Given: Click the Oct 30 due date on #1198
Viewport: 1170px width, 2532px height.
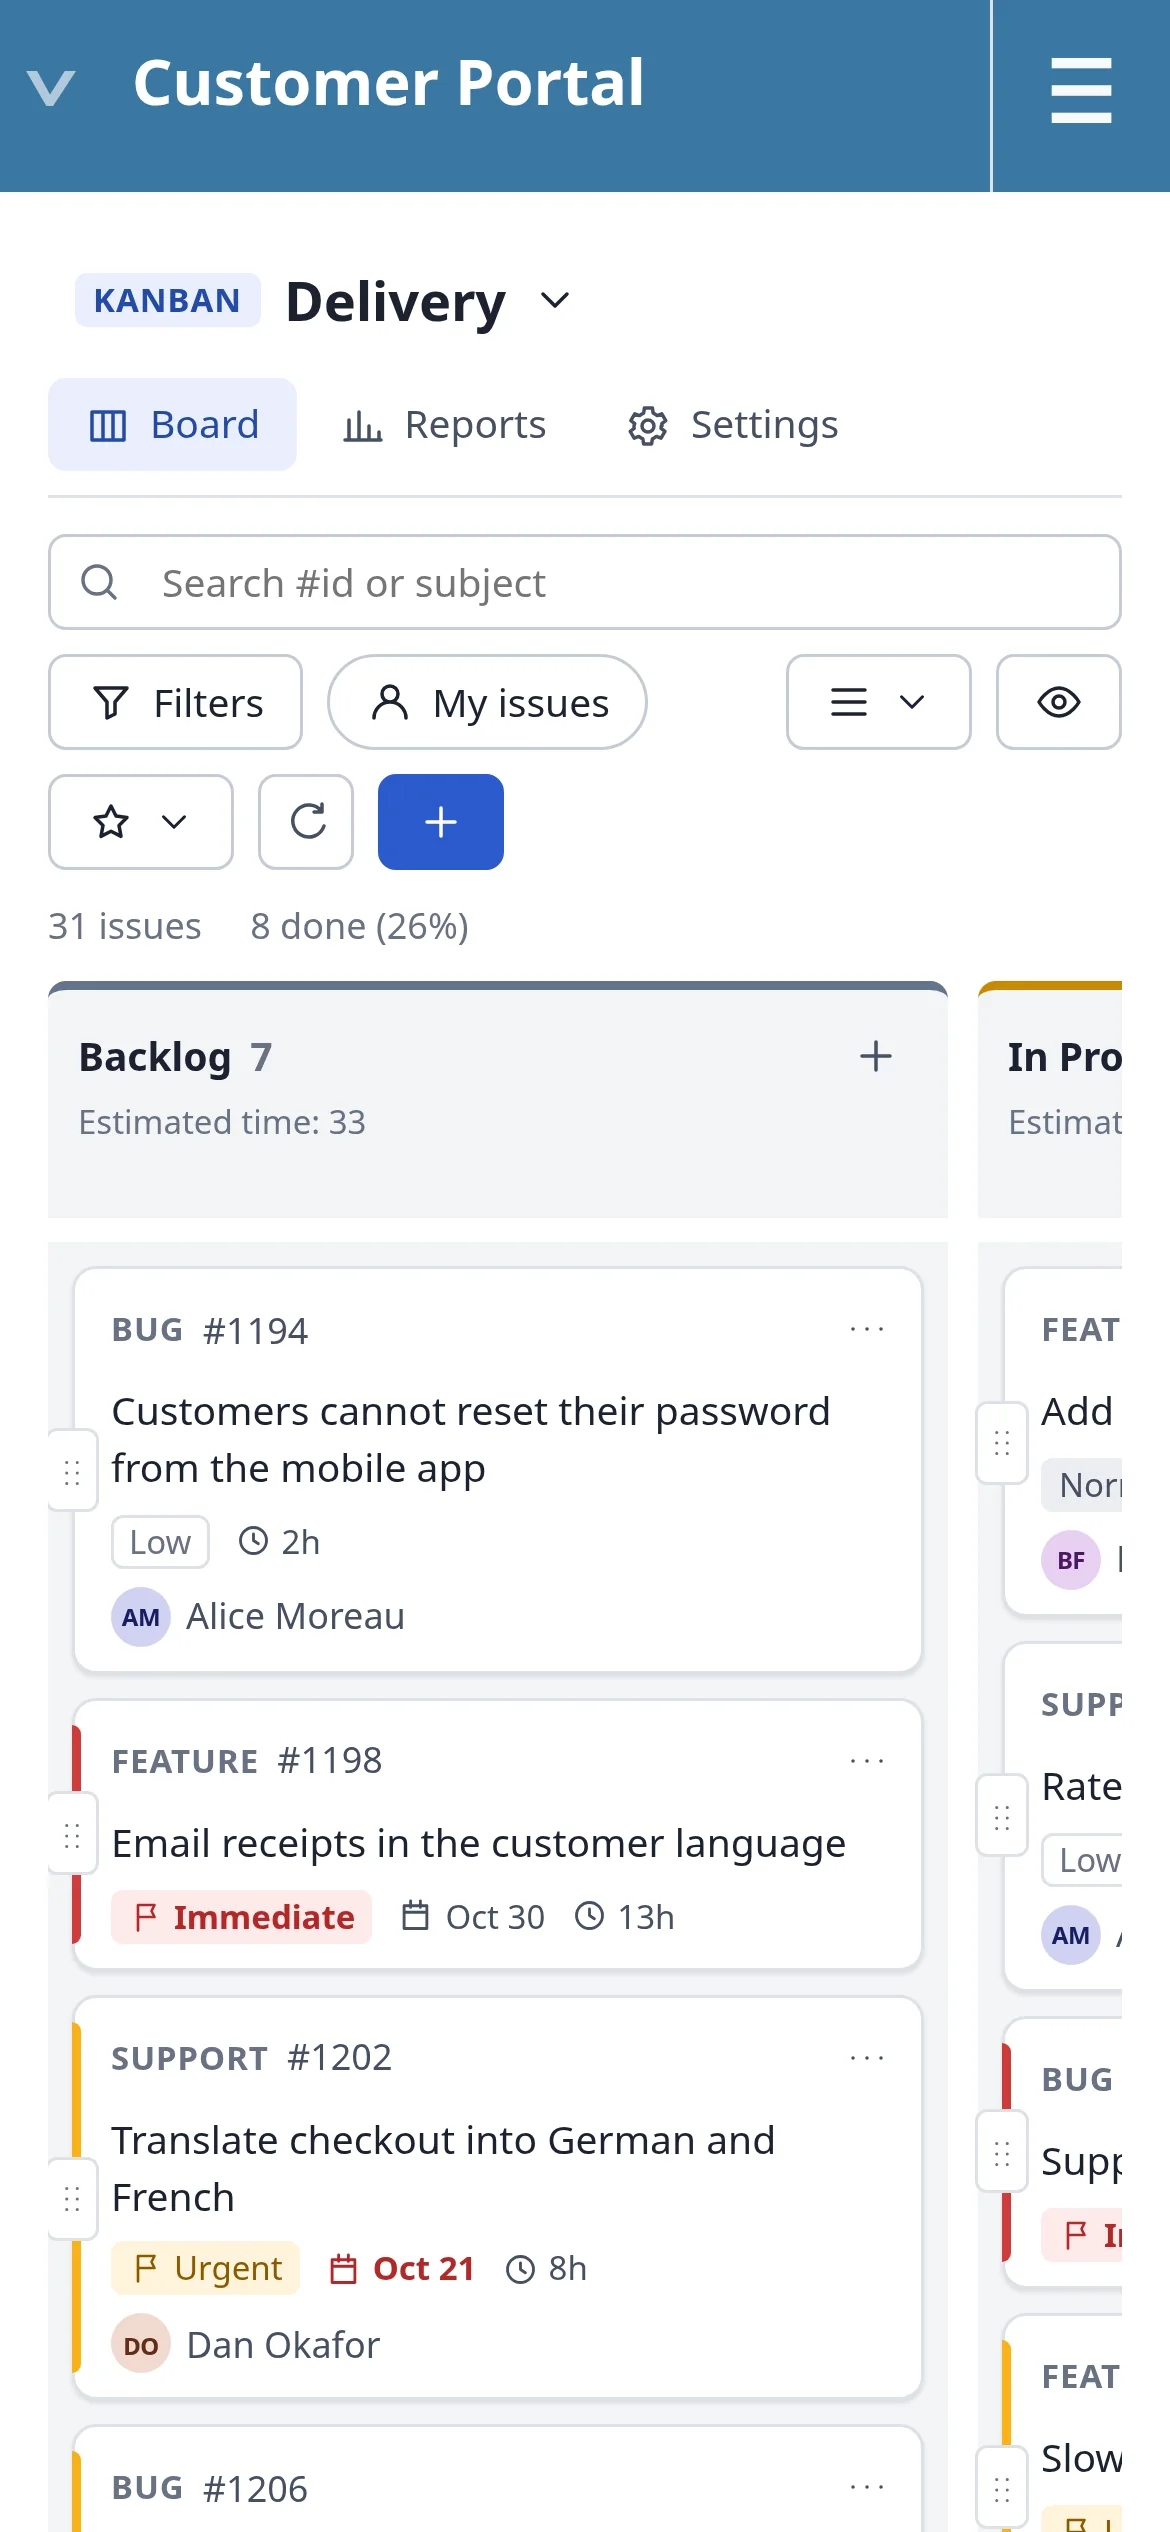Looking at the screenshot, I should (x=473, y=1917).
